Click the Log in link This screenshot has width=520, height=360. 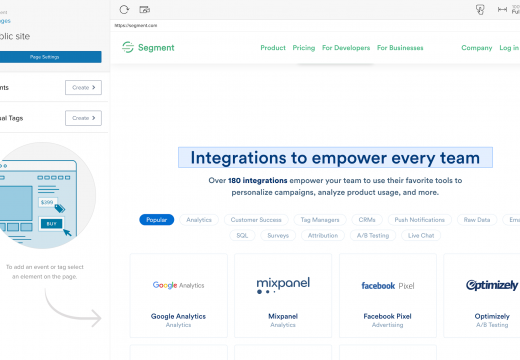coord(509,48)
